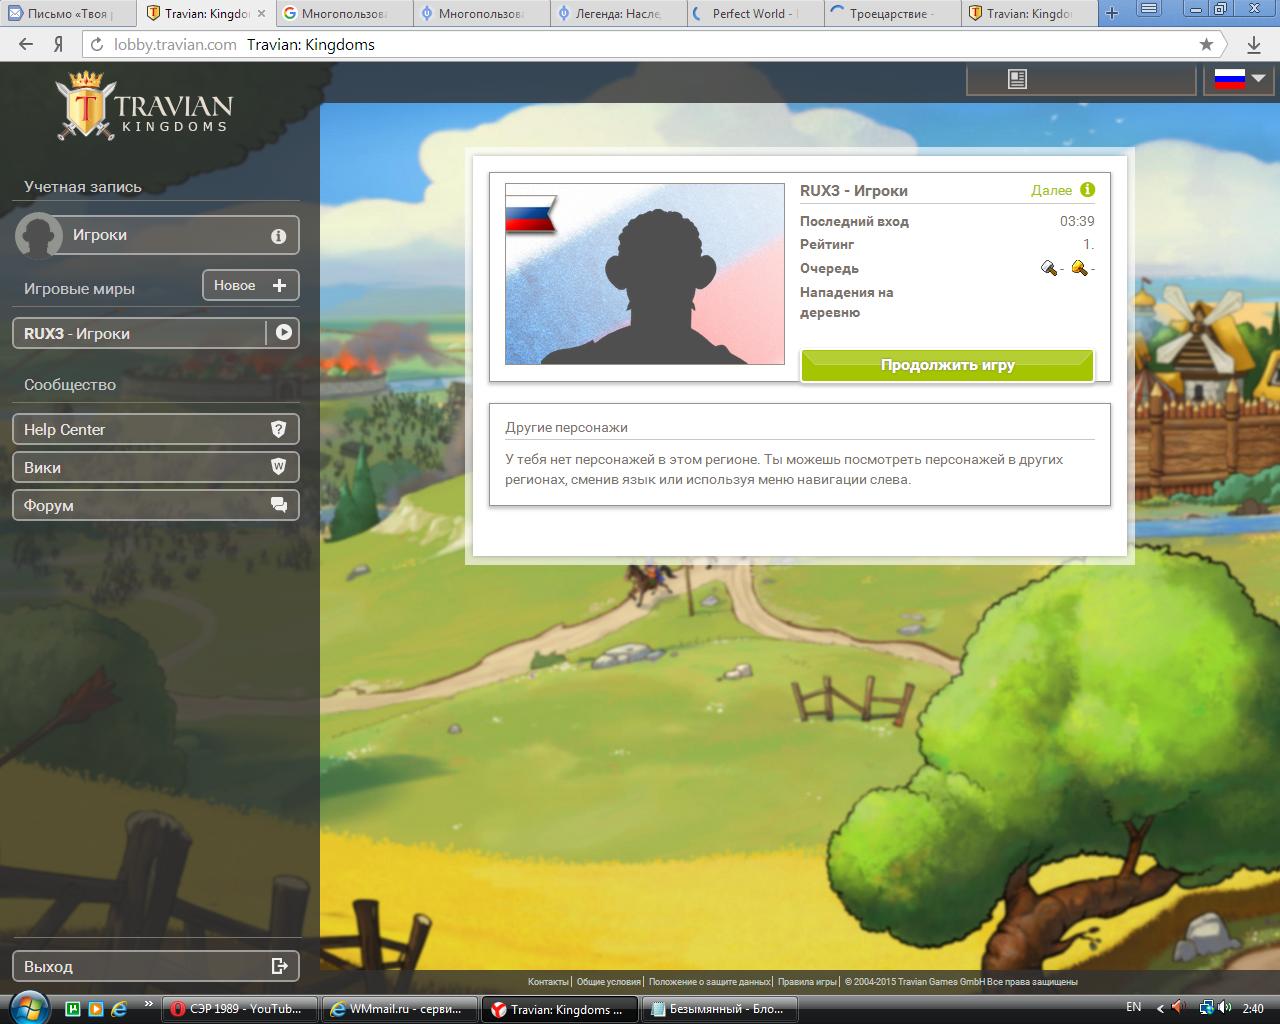Open account info icon next to Игроки
The height and width of the screenshot is (1024, 1280).
click(x=278, y=236)
